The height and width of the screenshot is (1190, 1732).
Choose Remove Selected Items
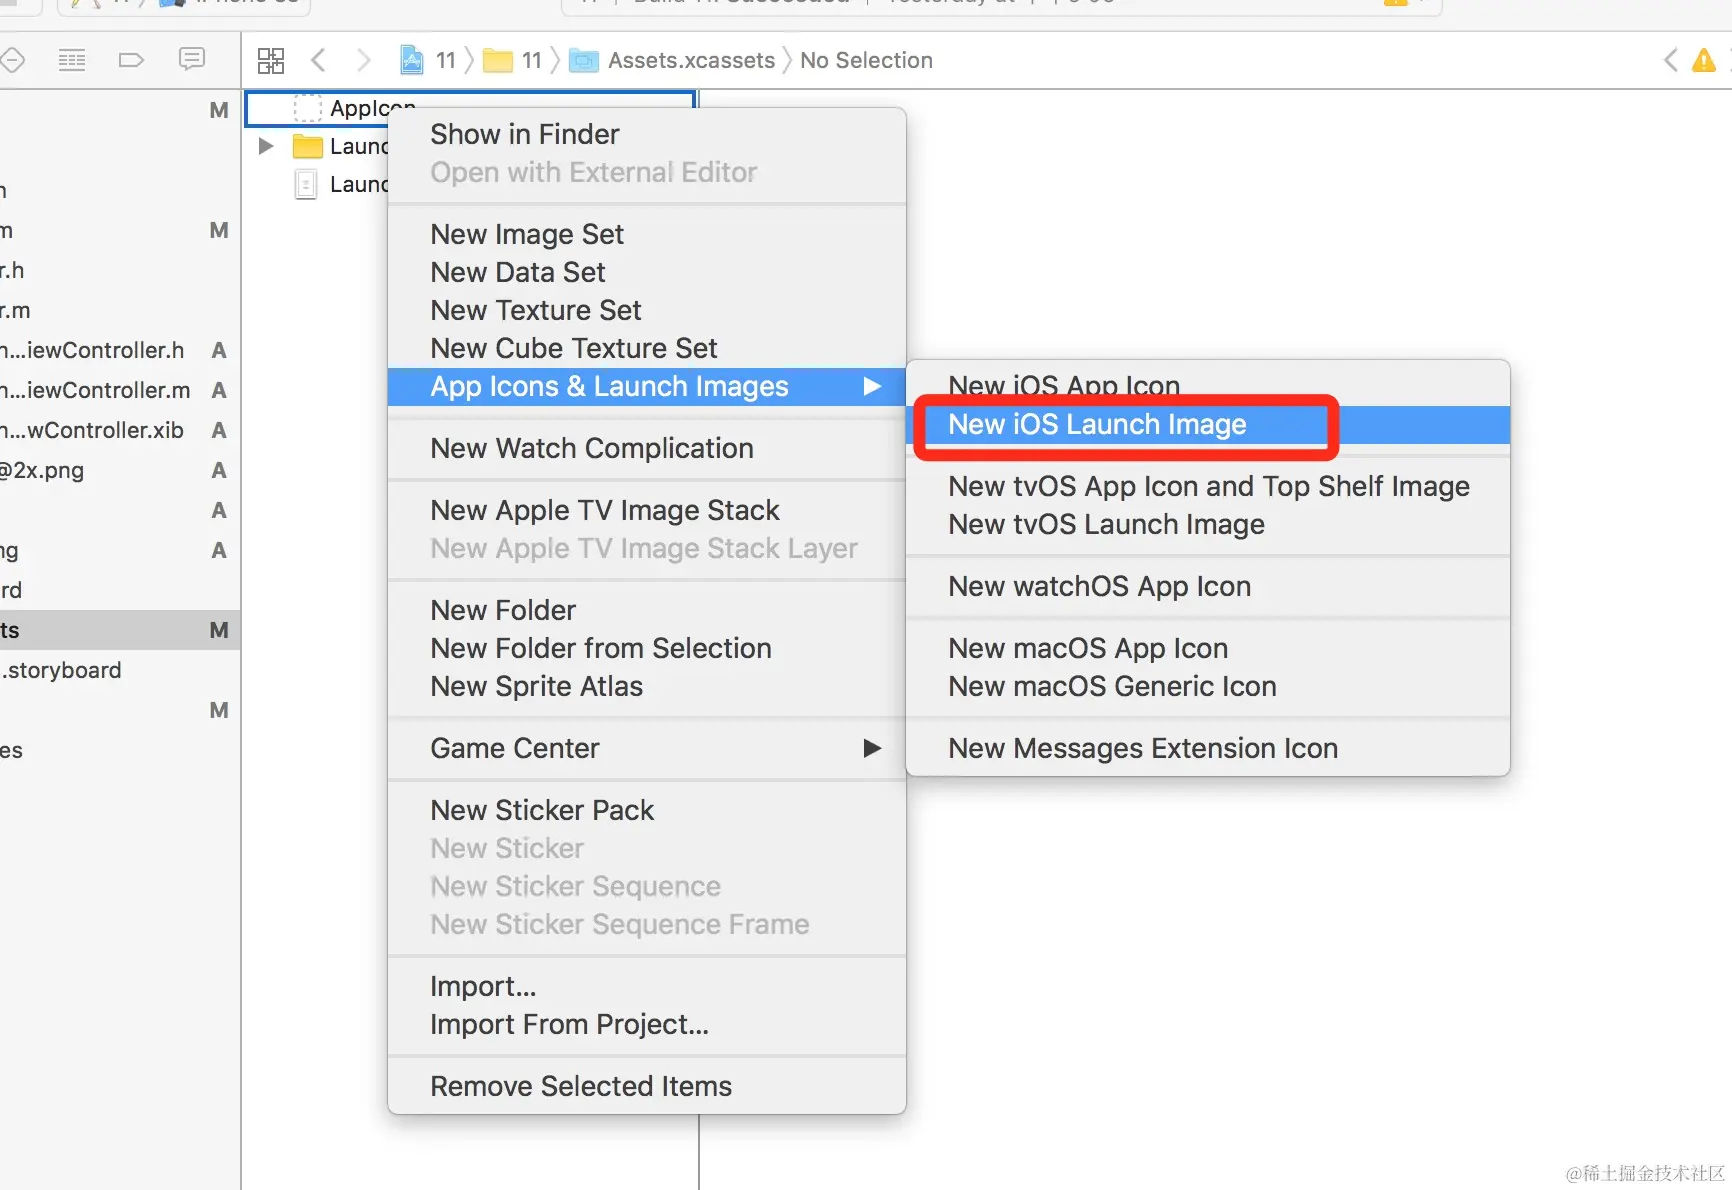point(646,1087)
